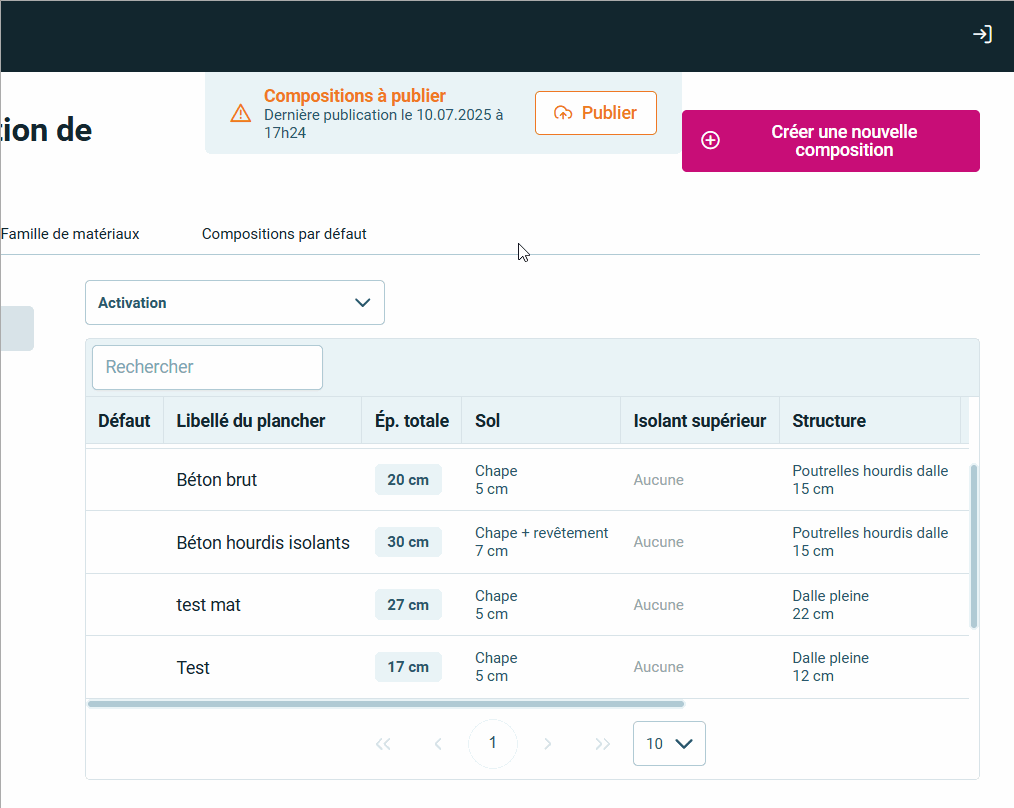
Task: Switch to Compositions par défaut tab
Action: (284, 234)
